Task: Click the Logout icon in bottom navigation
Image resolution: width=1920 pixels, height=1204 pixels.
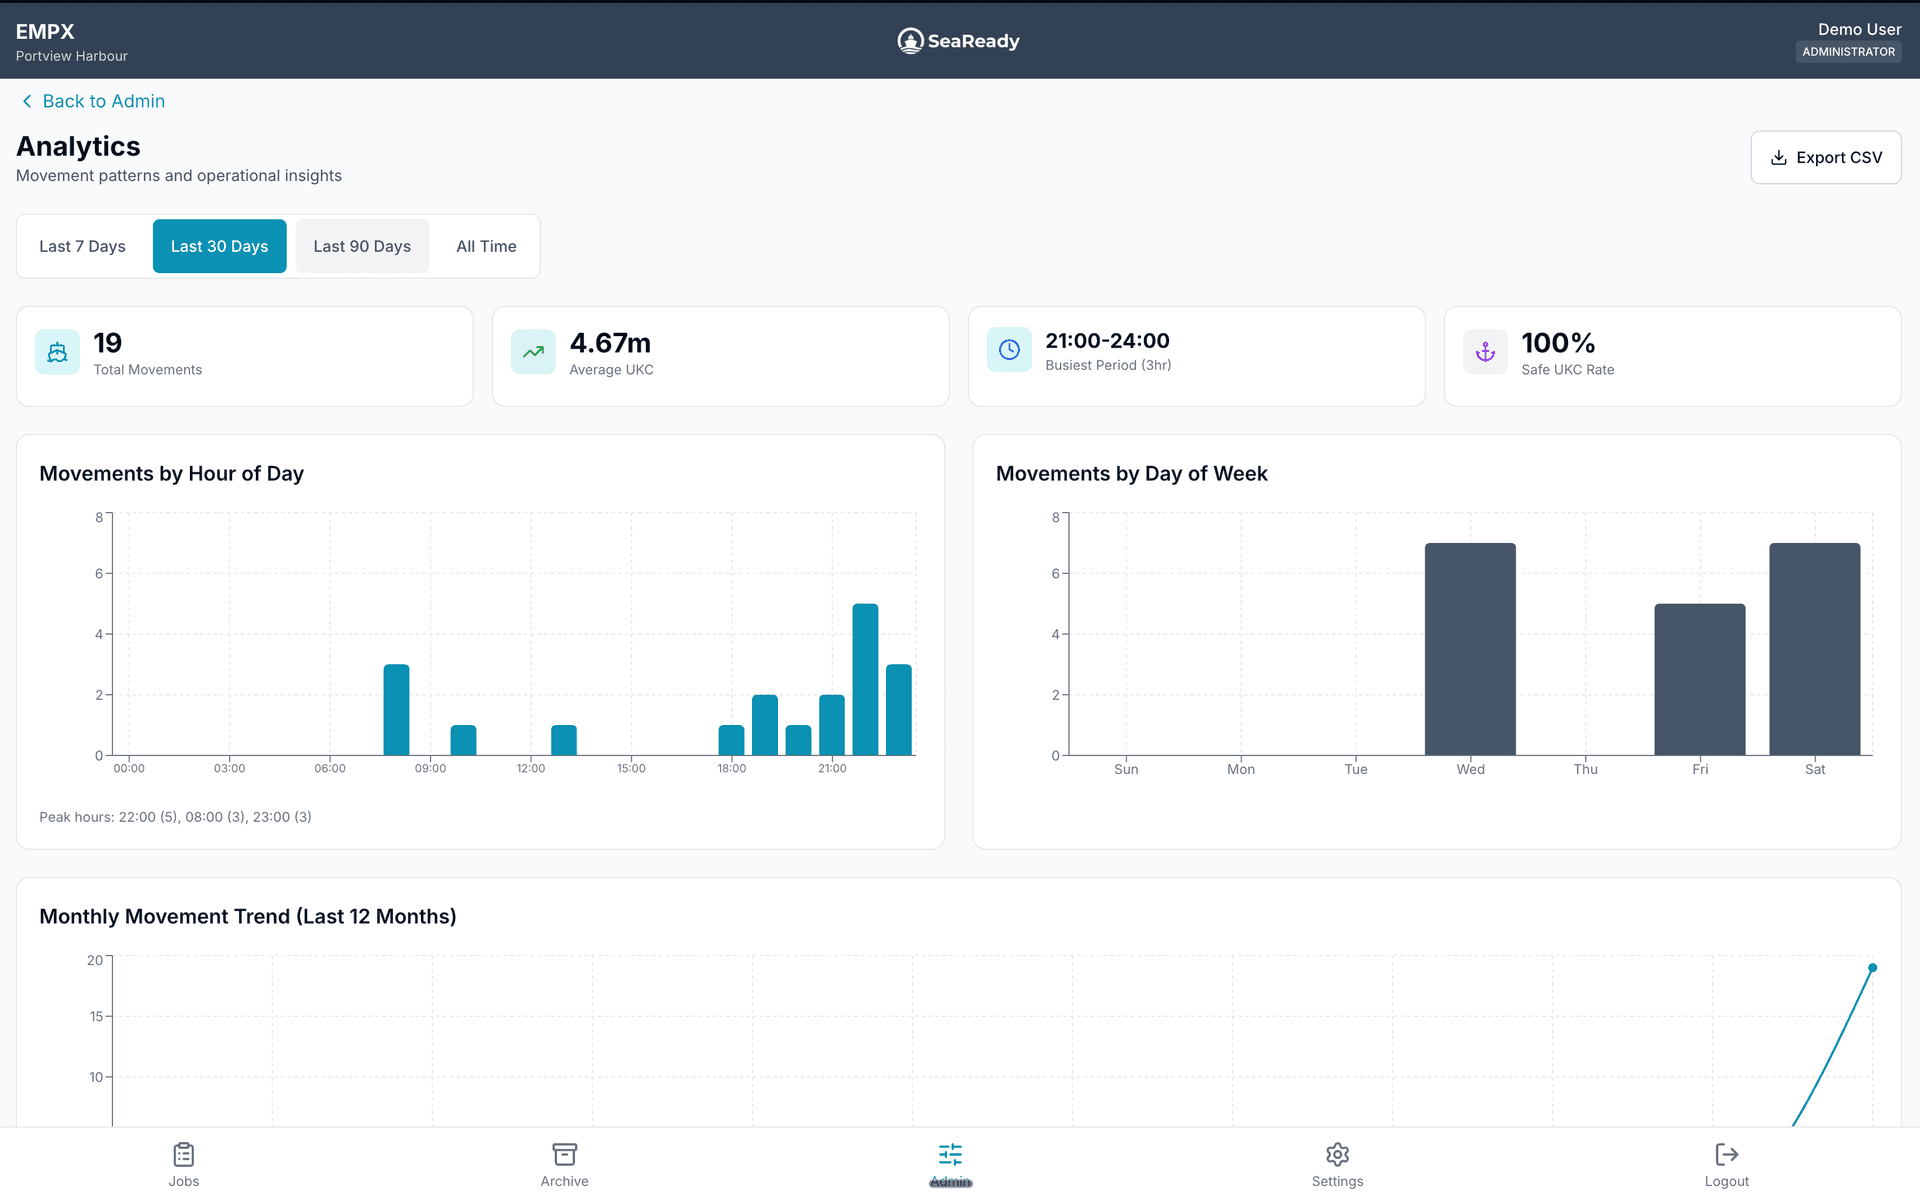Action: point(1726,1155)
